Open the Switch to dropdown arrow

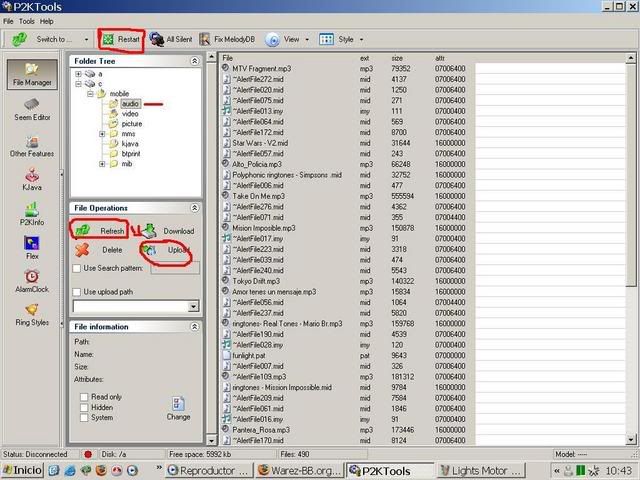click(x=86, y=40)
